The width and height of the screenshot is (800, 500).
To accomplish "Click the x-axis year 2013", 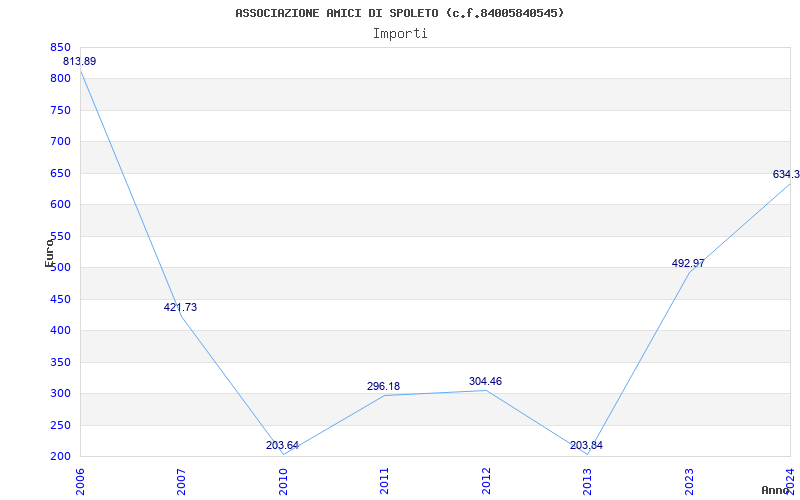I will [588, 481].
